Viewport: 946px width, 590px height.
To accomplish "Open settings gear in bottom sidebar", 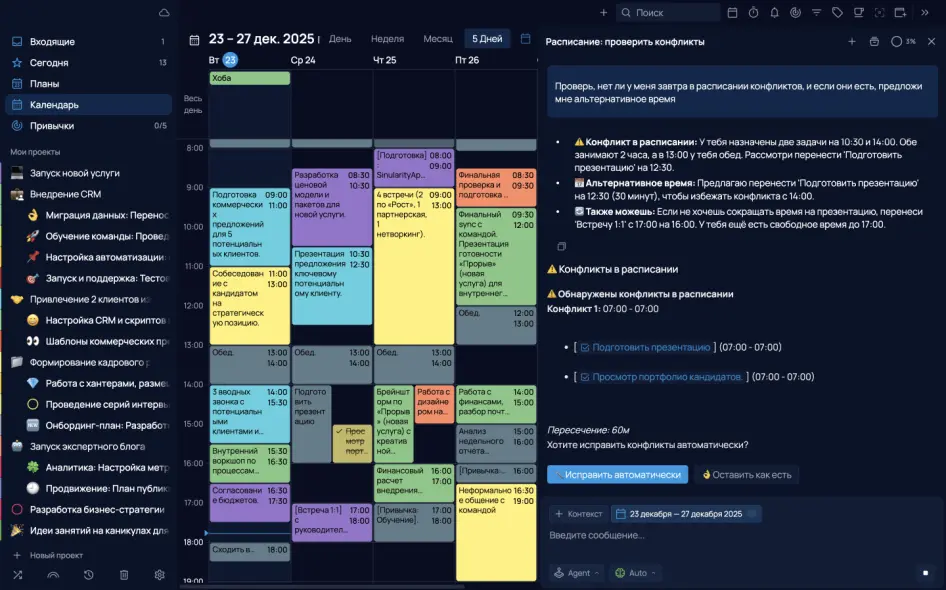I will point(159,575).
